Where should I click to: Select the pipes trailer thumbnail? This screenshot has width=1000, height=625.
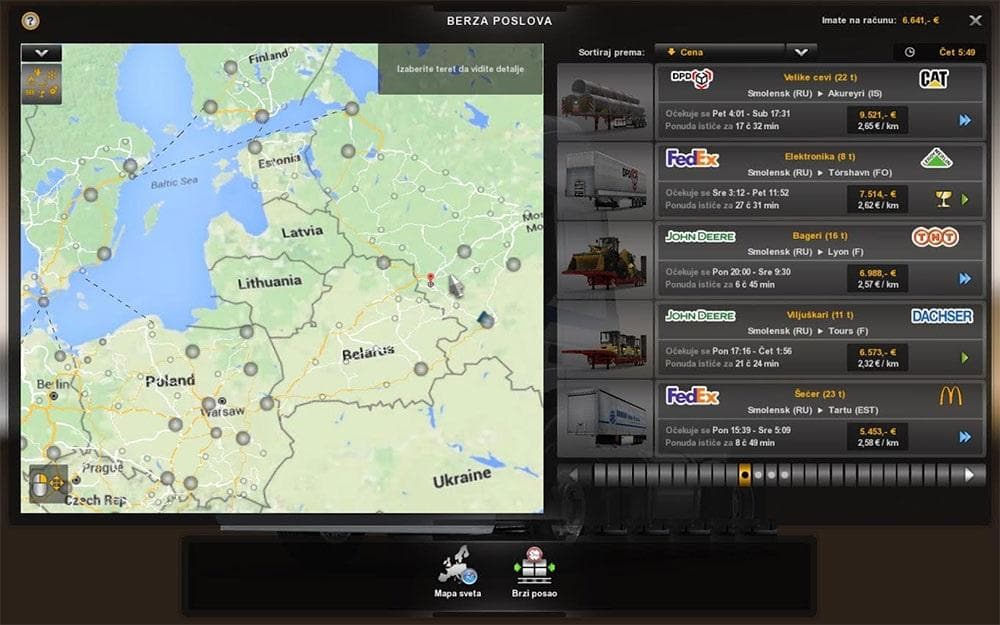(605, 102)
